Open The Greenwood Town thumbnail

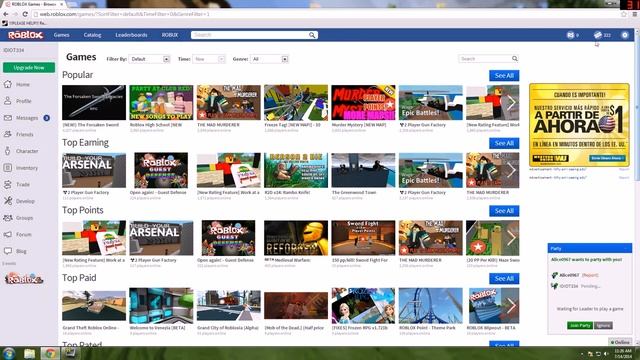coord(363,170)
